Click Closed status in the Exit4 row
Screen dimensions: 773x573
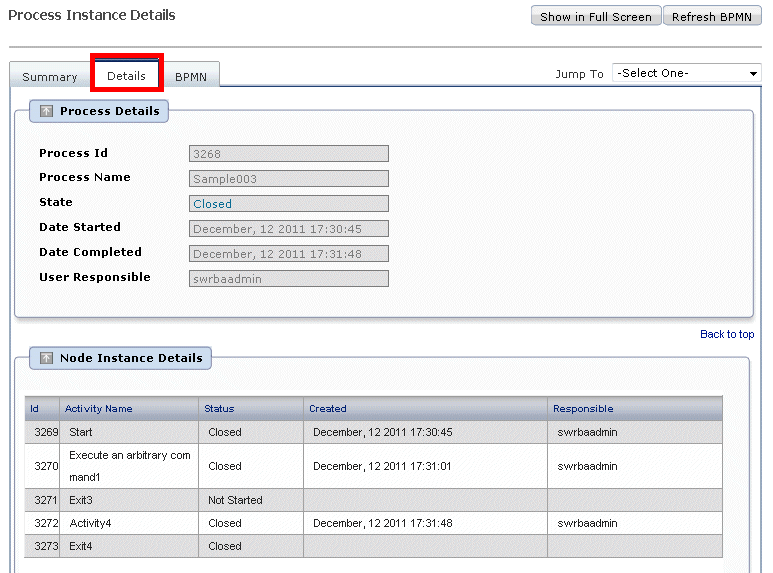coord(225,546)
